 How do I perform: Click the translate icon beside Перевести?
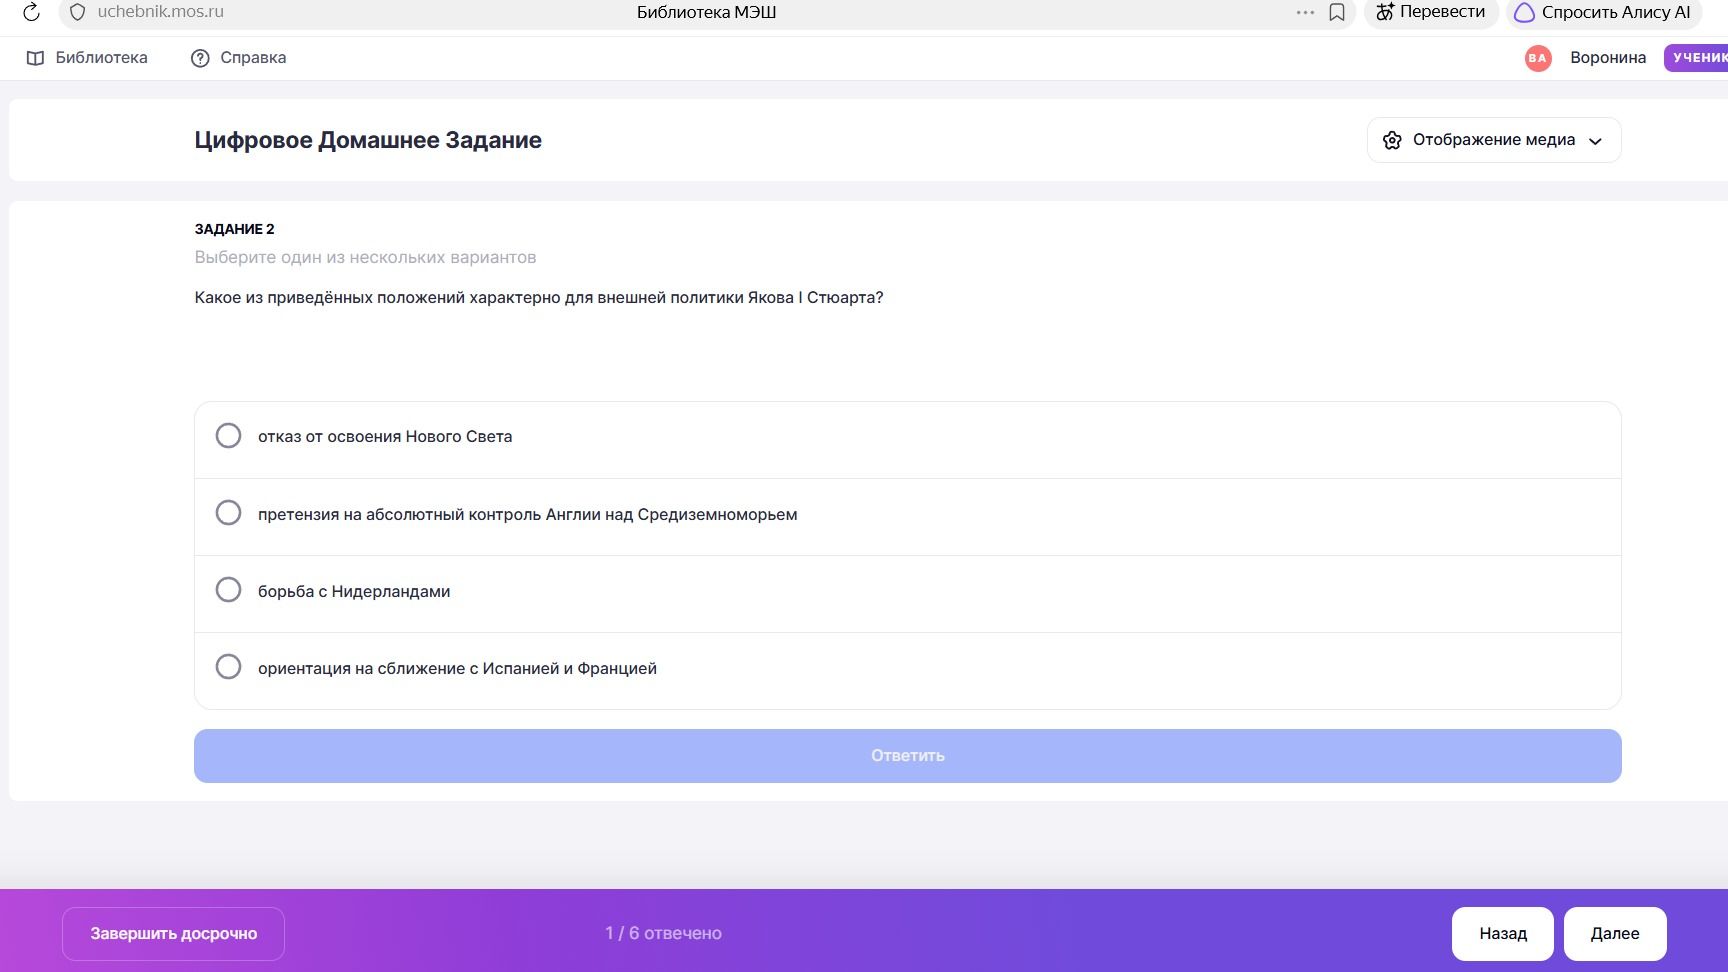1385,12
